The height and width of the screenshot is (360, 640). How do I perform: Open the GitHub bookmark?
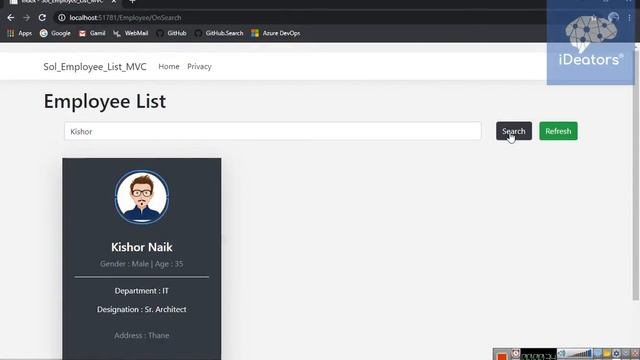[171, 33]
